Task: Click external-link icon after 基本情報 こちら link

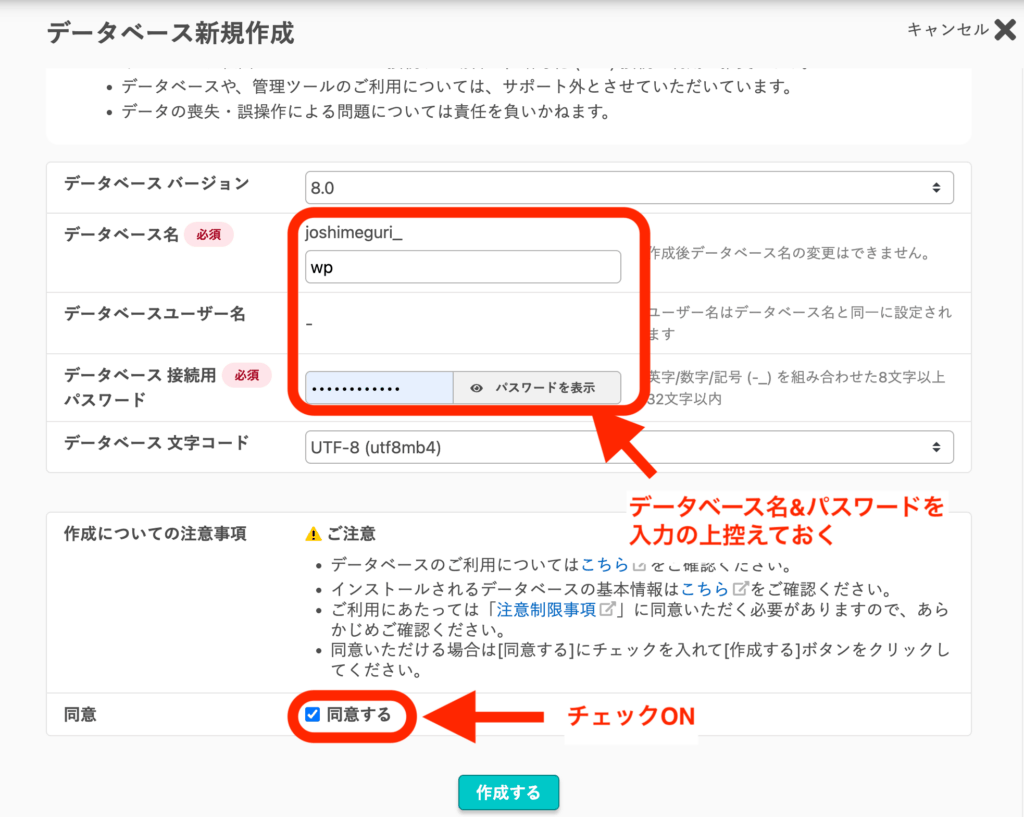Action: coord(740,587)
